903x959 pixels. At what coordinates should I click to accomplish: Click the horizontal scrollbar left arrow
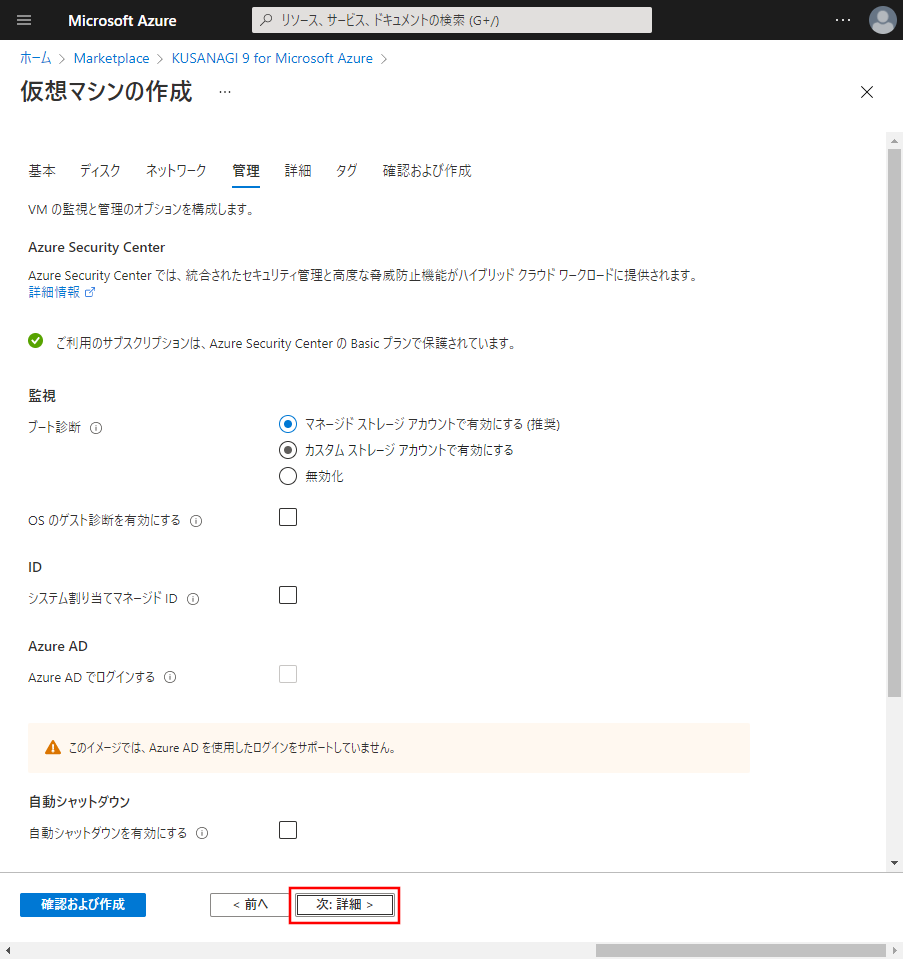point(7,950)
